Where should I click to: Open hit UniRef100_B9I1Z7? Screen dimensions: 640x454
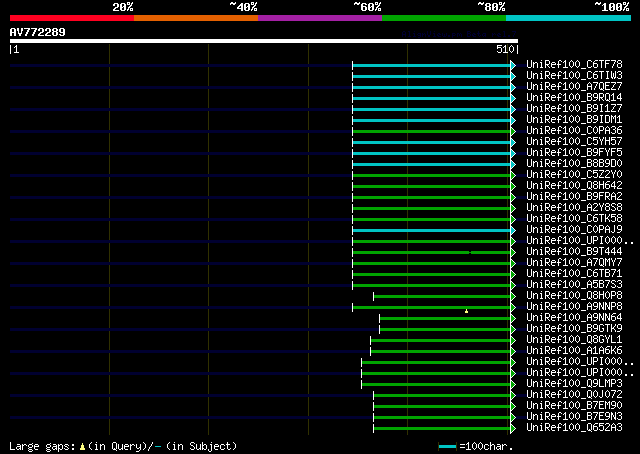574,109
